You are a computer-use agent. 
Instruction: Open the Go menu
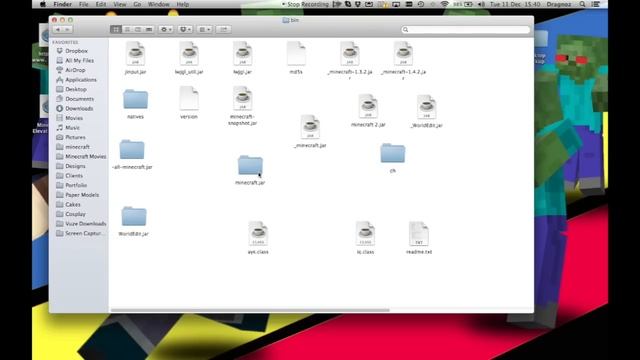[x=137, y=4]
